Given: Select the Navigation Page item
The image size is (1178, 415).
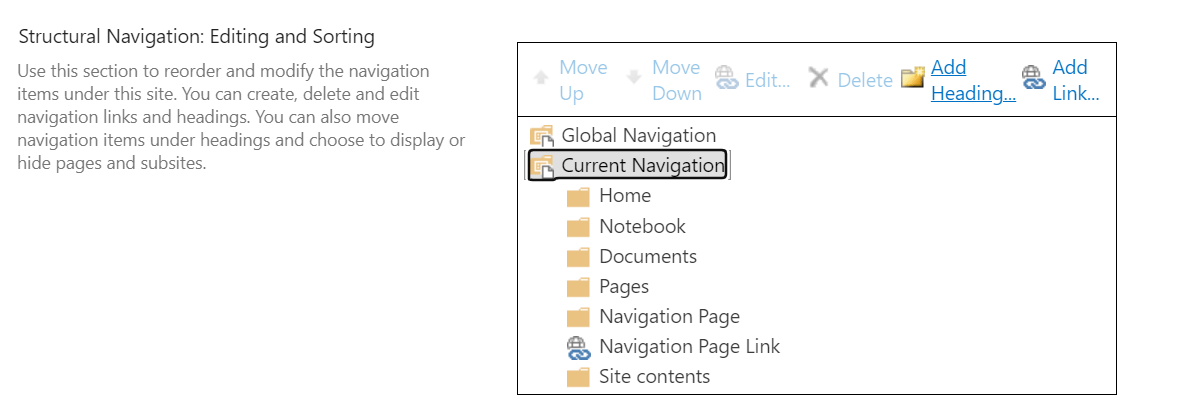Looking at the screenshot, I should [669, 317].
